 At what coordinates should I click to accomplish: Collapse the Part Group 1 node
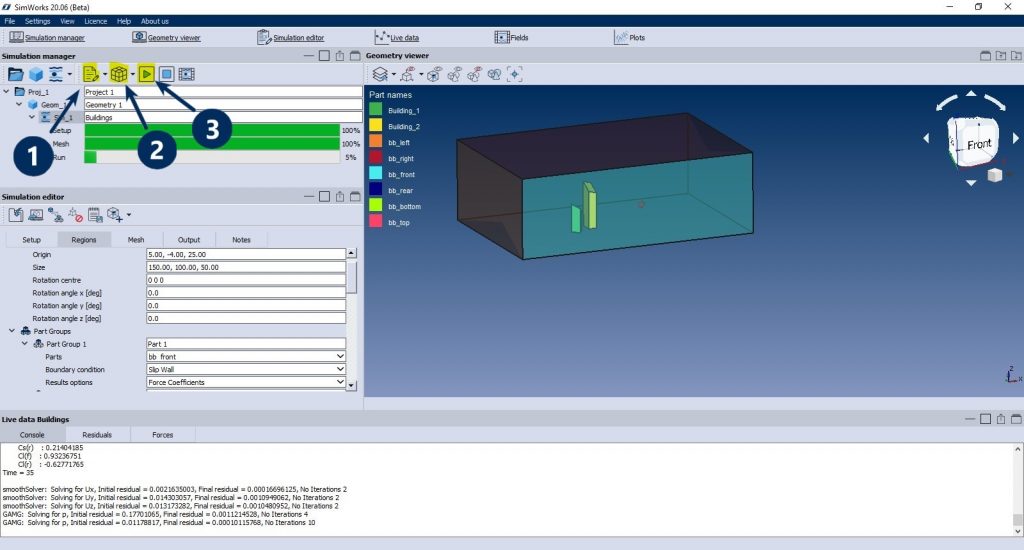tap(25, 344)
